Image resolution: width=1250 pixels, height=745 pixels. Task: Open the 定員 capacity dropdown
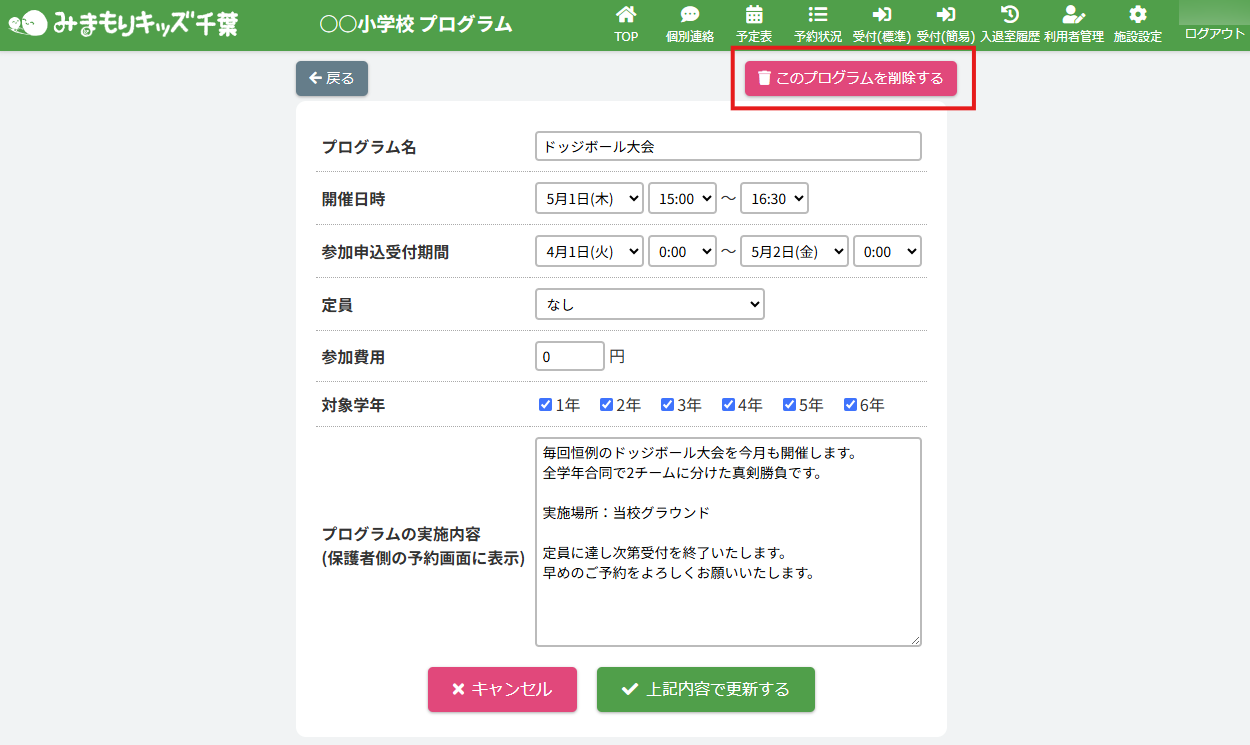[649, 304]
